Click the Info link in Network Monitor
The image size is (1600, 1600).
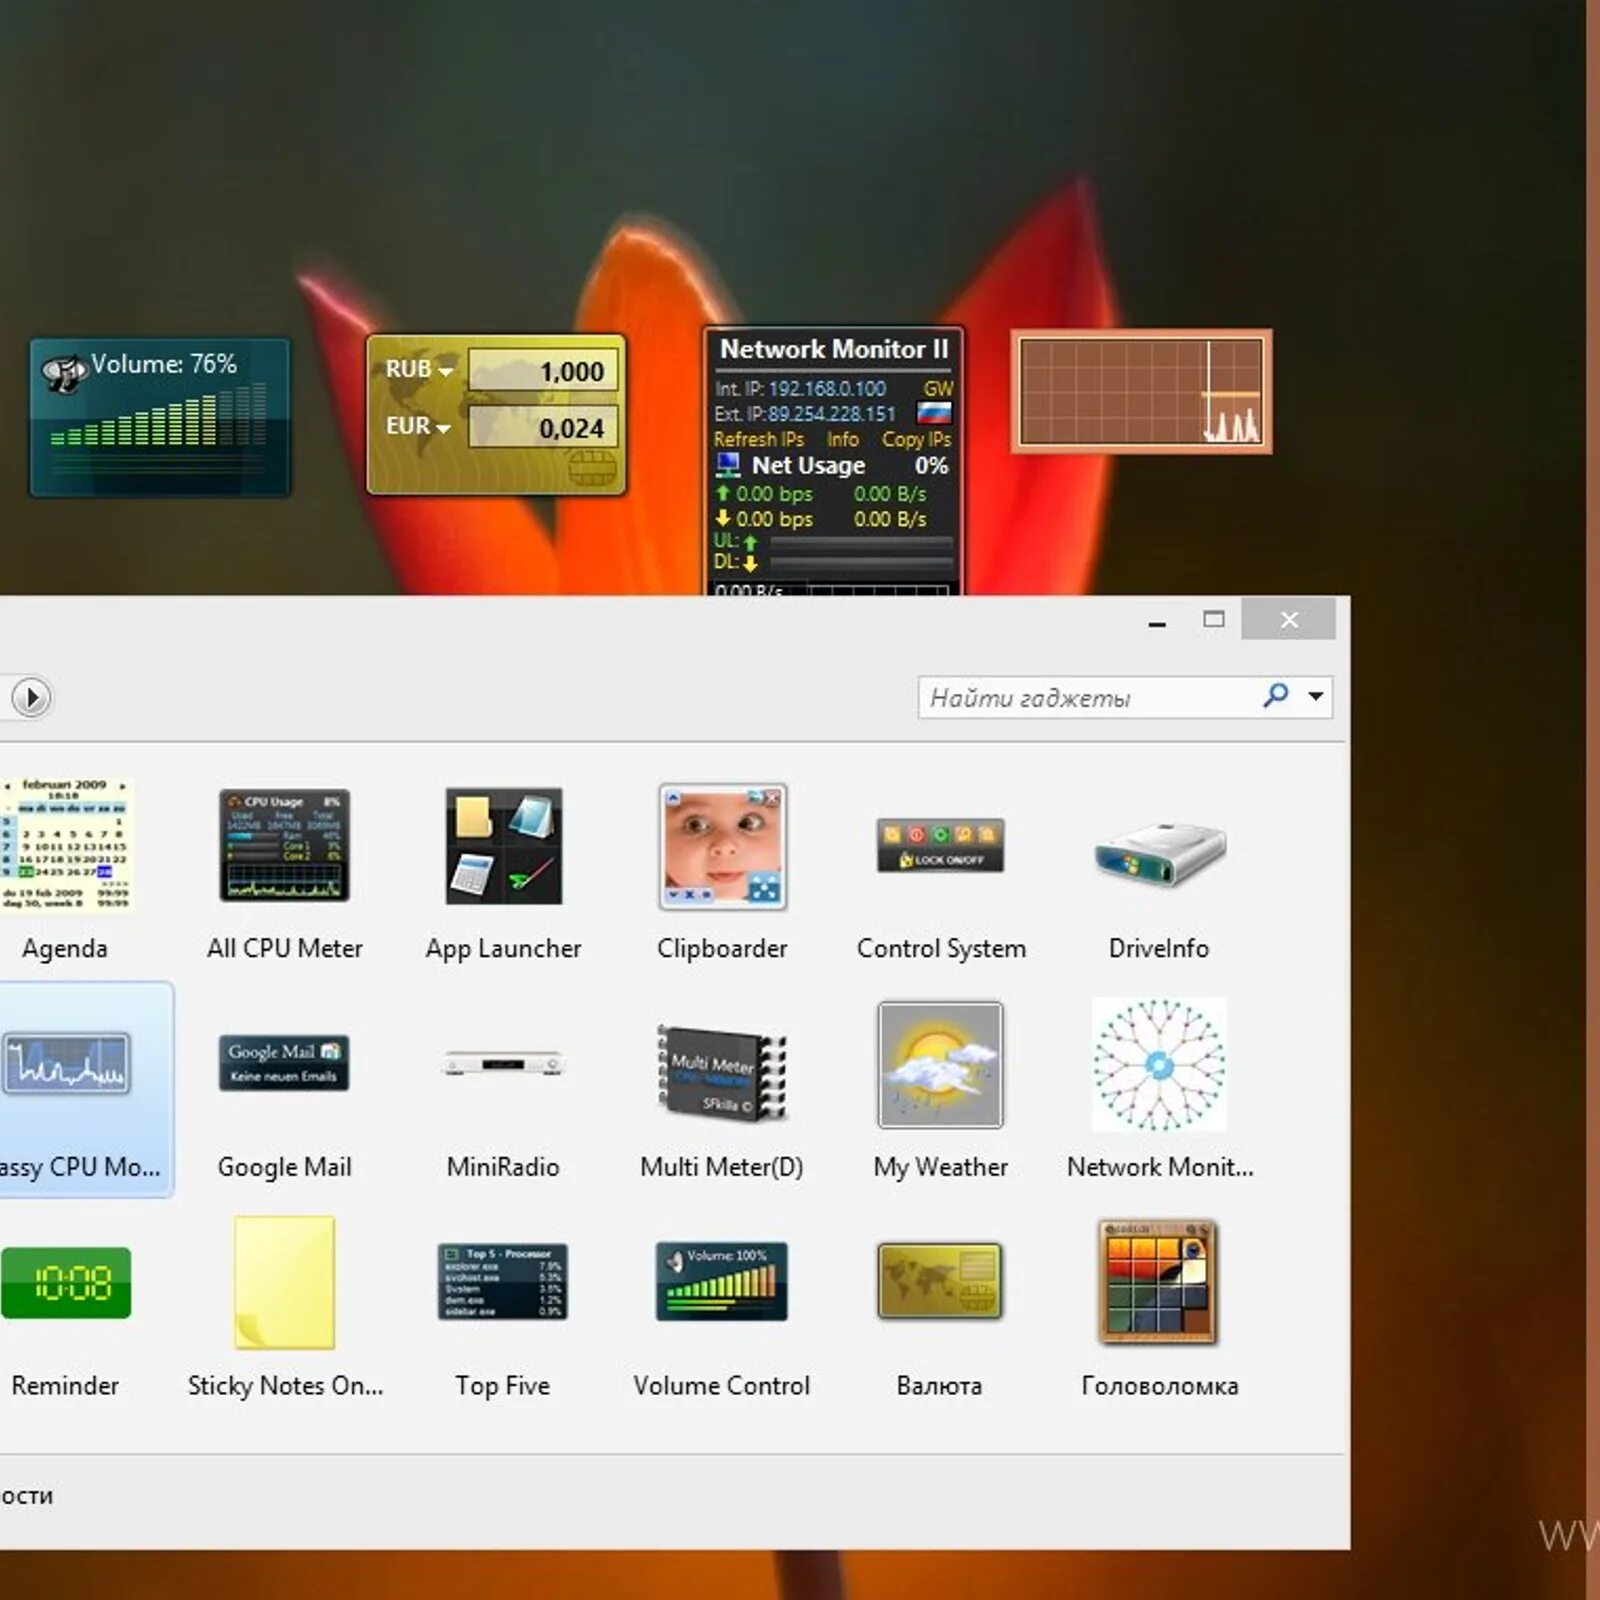(x=843, y=439)
